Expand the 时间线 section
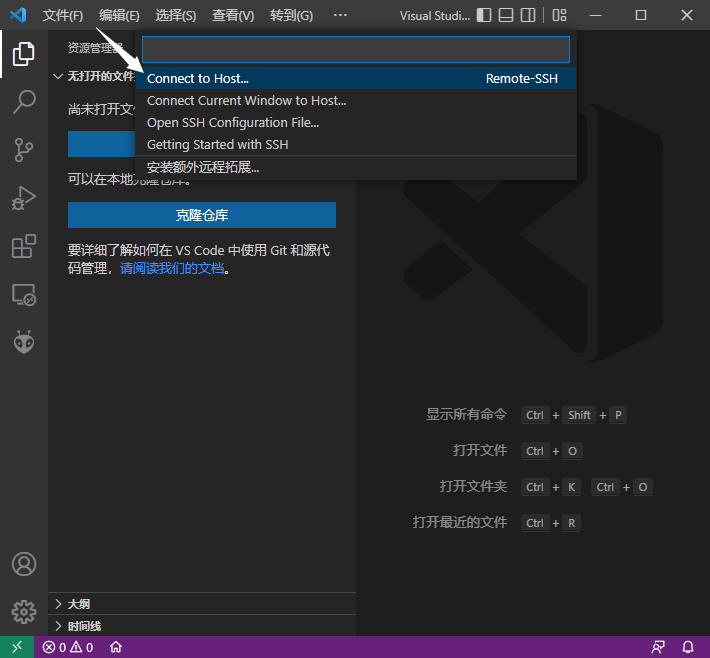 202,626
